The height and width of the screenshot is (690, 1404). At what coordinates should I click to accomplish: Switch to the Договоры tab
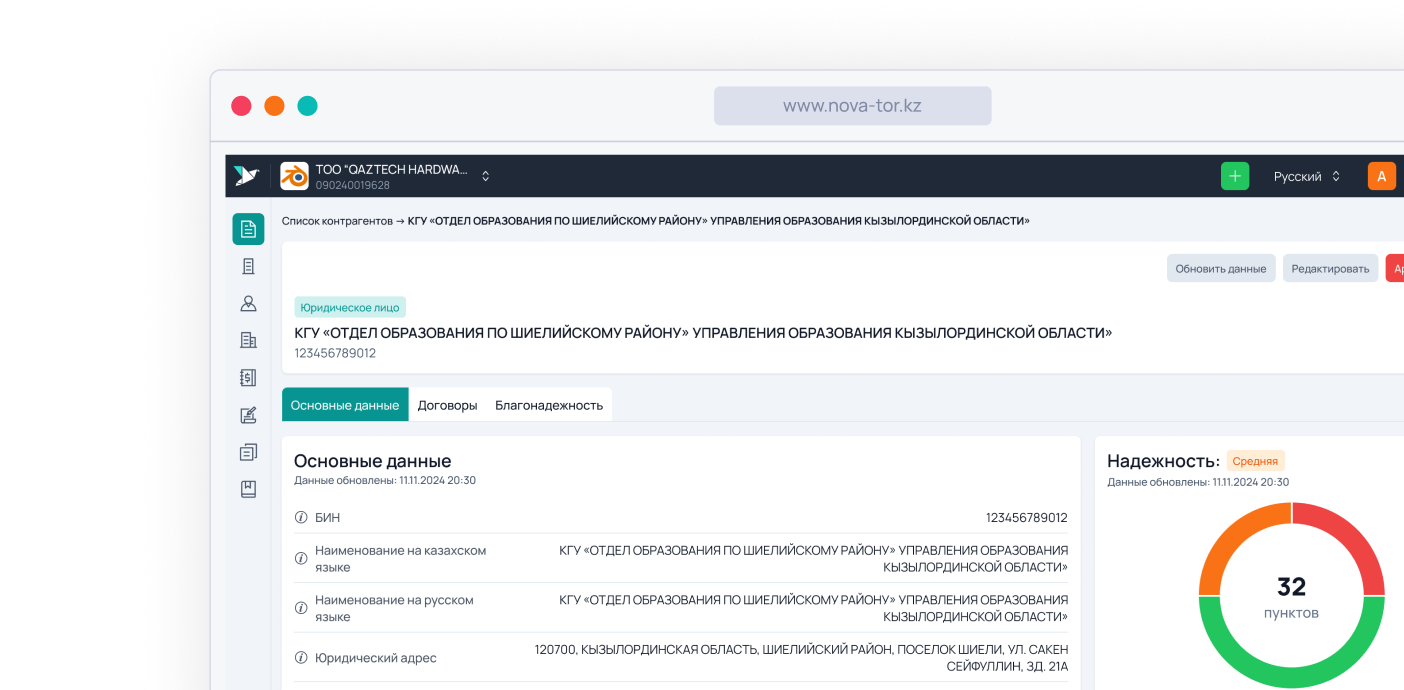447,405
